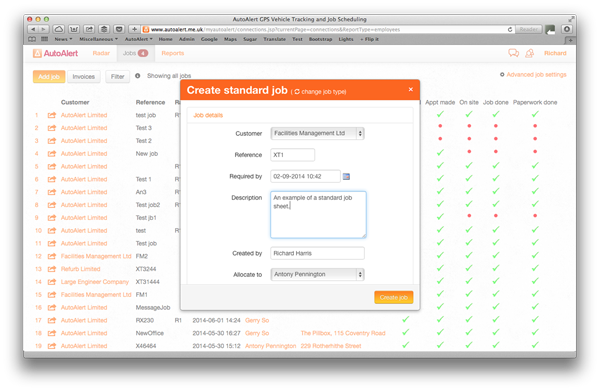Expand the Miscellaneous bookmarks folder
600x391 pixels.
click(x=99, y=39)
